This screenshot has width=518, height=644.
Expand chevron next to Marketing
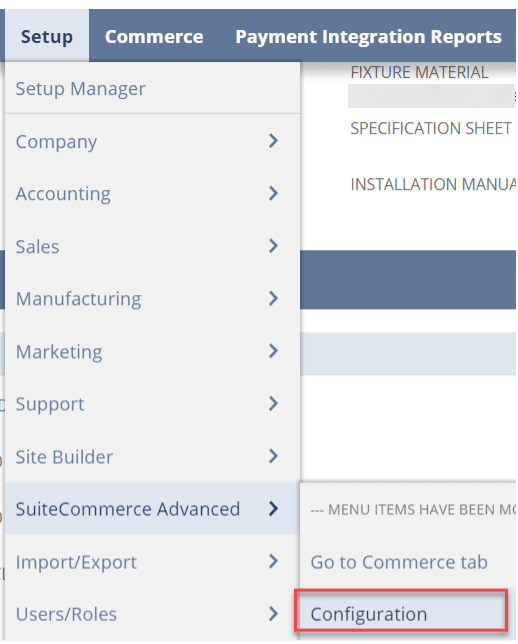coord(273,351)
